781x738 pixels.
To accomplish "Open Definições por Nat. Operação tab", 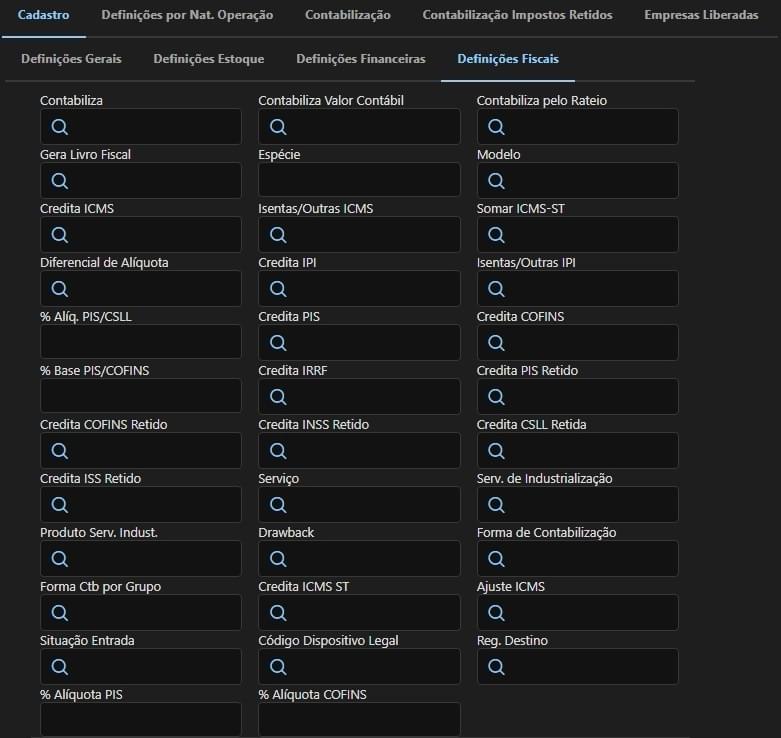I will click(187, 15).
